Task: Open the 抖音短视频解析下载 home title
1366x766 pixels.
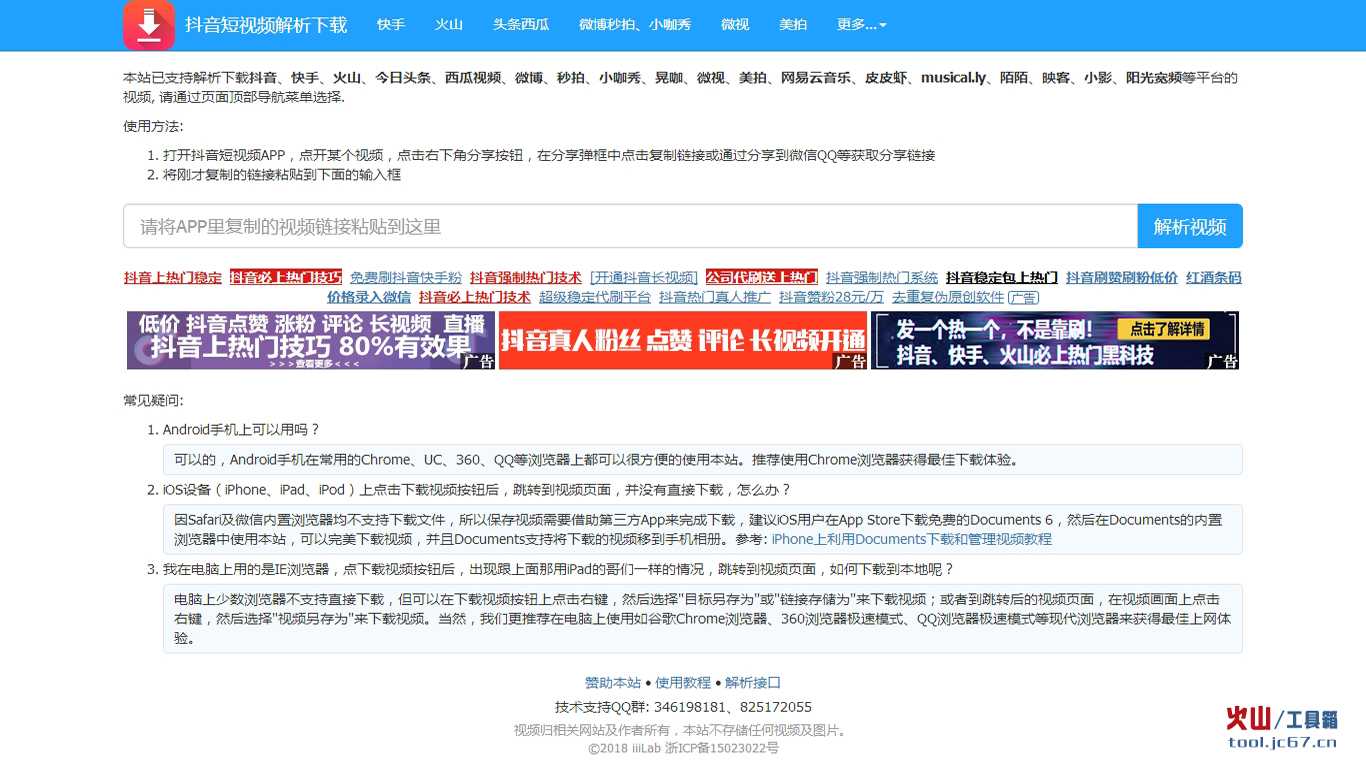Action: click(x=266, y=25)
